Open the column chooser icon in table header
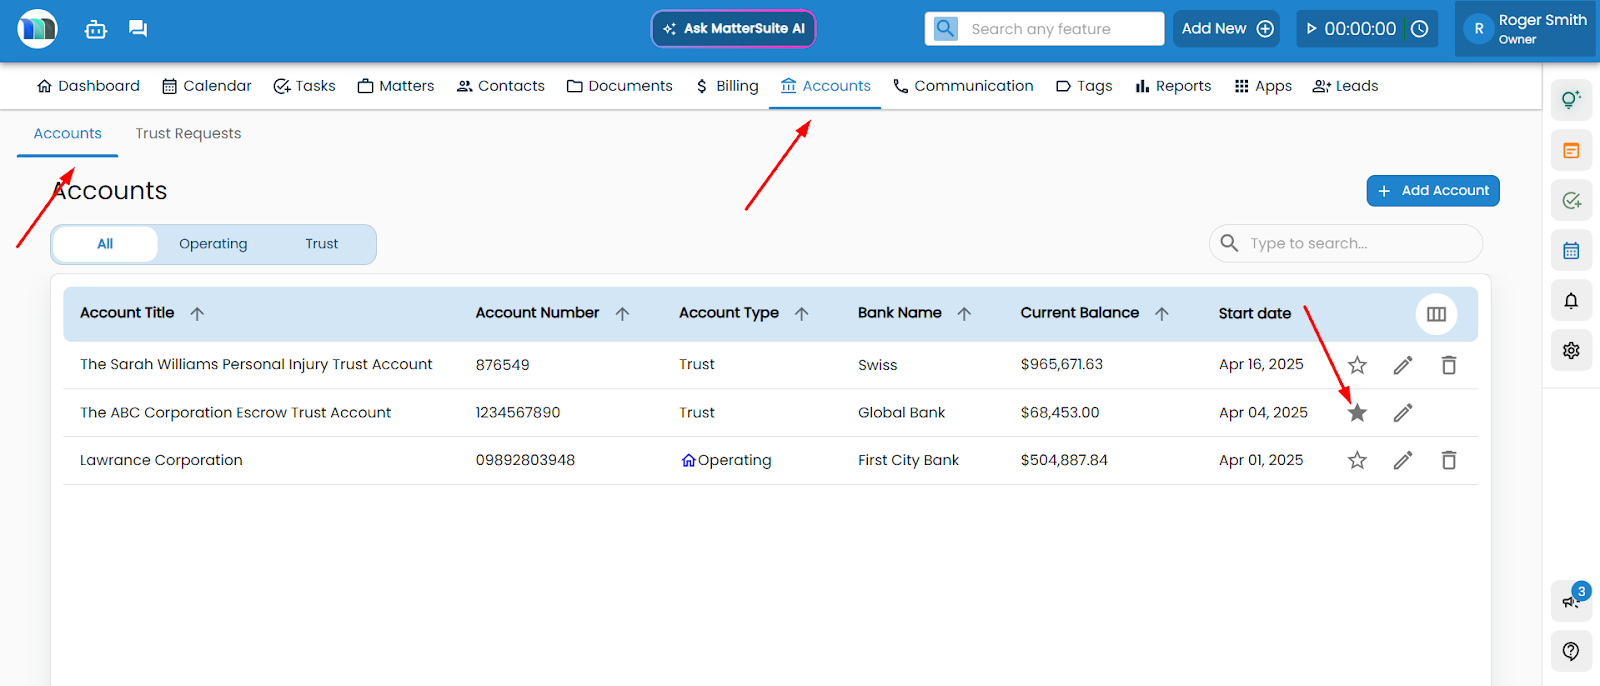The image size is (1600, 686). point(1436,314)
